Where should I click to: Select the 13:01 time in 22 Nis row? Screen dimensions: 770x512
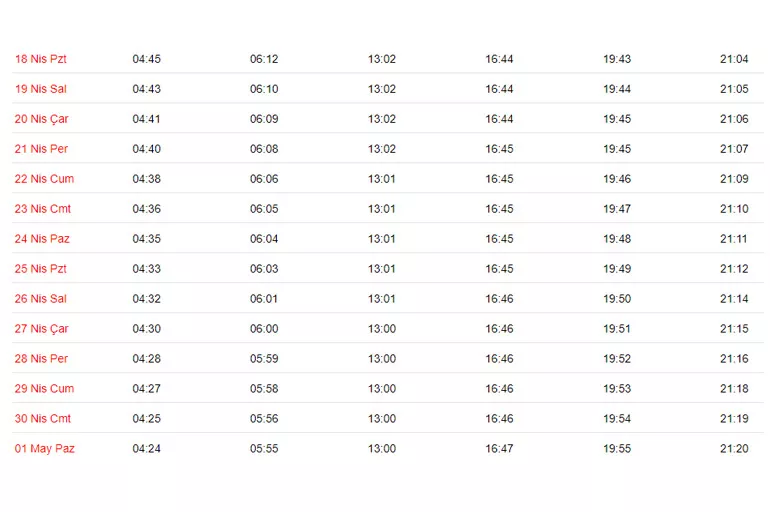click(382, 179)
